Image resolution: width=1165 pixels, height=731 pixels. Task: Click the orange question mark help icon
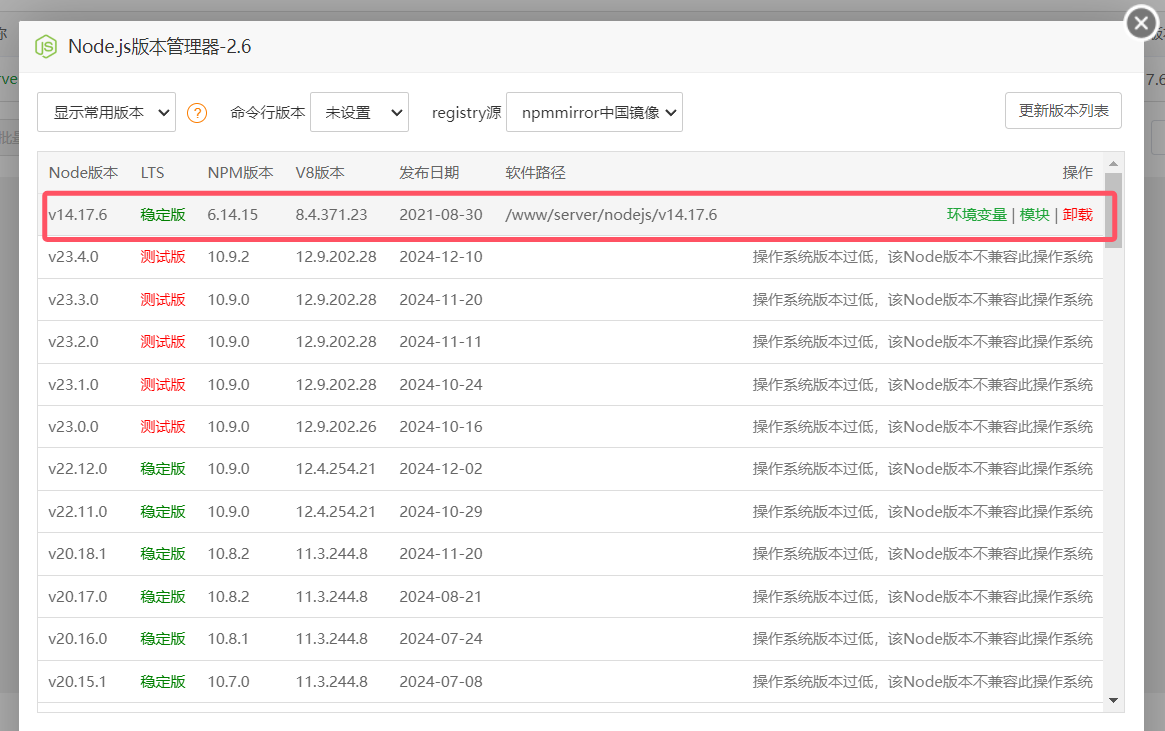[x=197, y=113]
